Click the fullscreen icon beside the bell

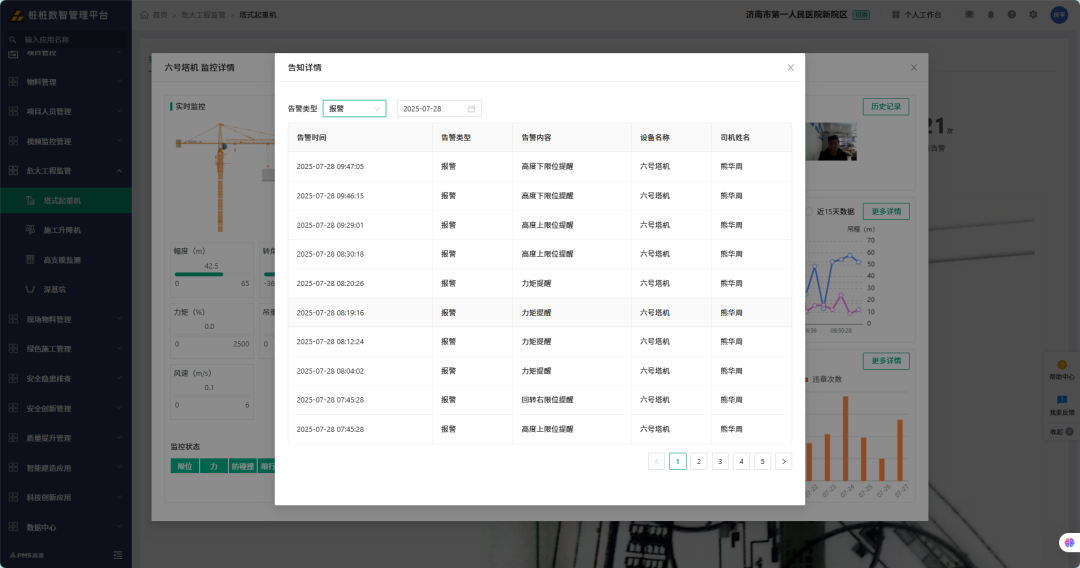click(x=969, y=14)
